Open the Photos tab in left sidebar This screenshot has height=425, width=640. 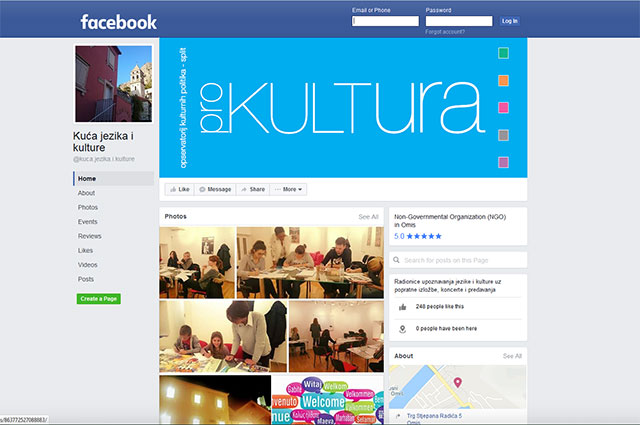(x=88, y=207)
